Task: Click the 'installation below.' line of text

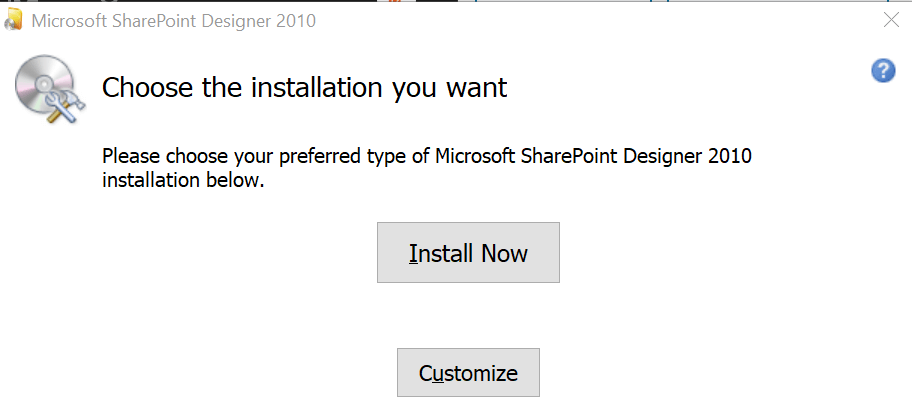Action: (x=183, y=180)
